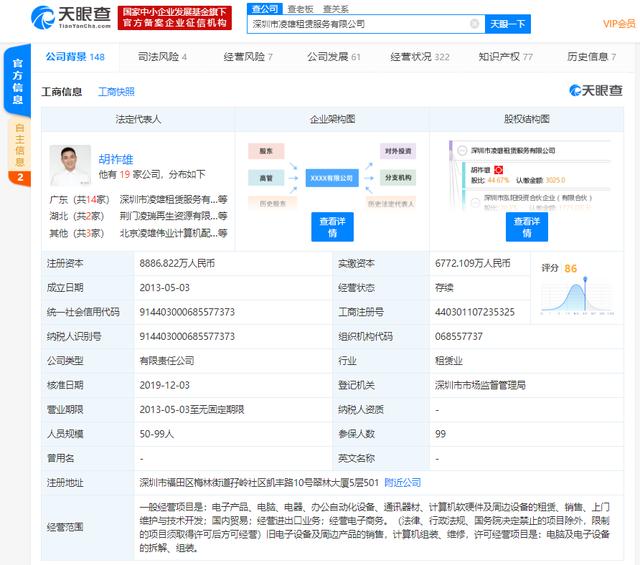
Task: Click the legal representative's photo
Action: pyautogui.click(x=70, y=166)
